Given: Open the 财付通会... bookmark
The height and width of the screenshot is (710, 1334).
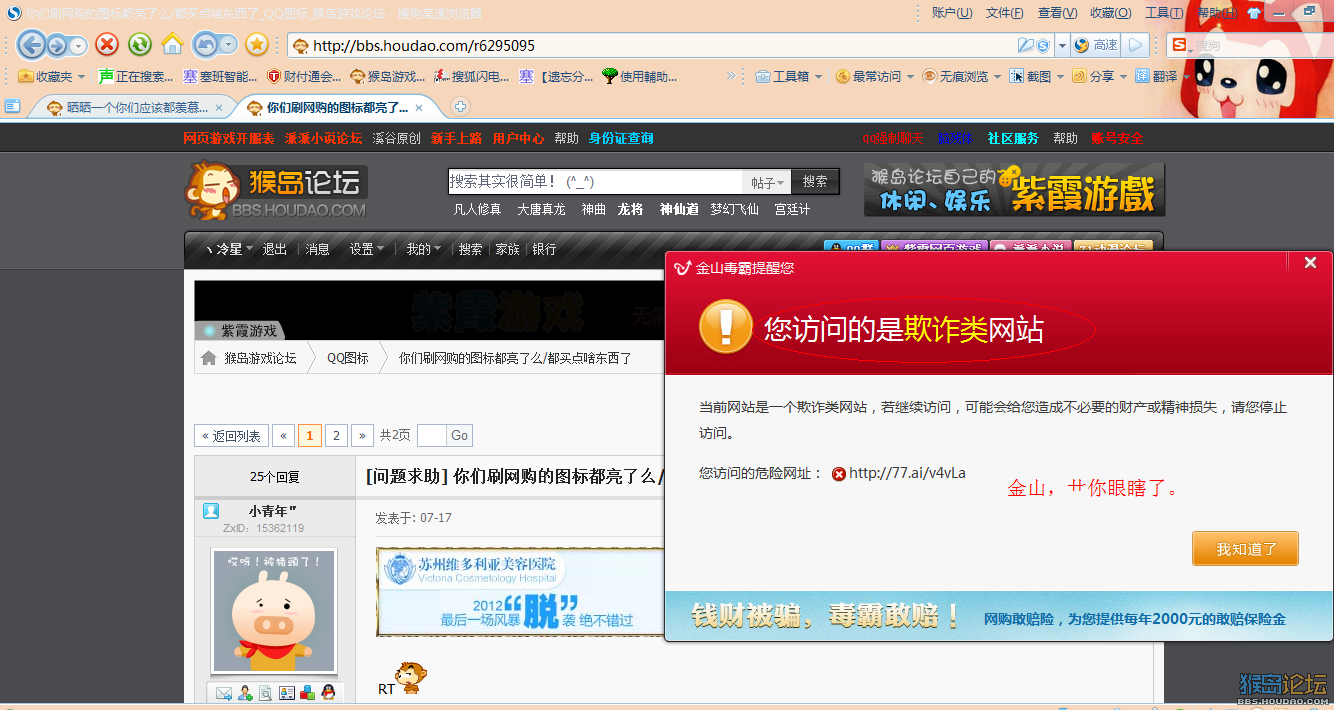Looking at the screenshot, I should pos(305,76).
